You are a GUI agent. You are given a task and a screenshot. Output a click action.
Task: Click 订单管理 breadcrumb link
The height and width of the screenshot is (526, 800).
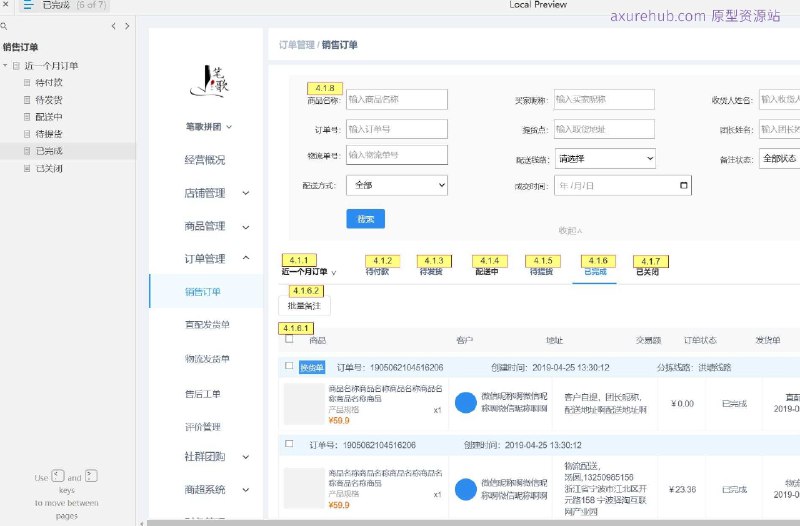[x=296, y=45]
